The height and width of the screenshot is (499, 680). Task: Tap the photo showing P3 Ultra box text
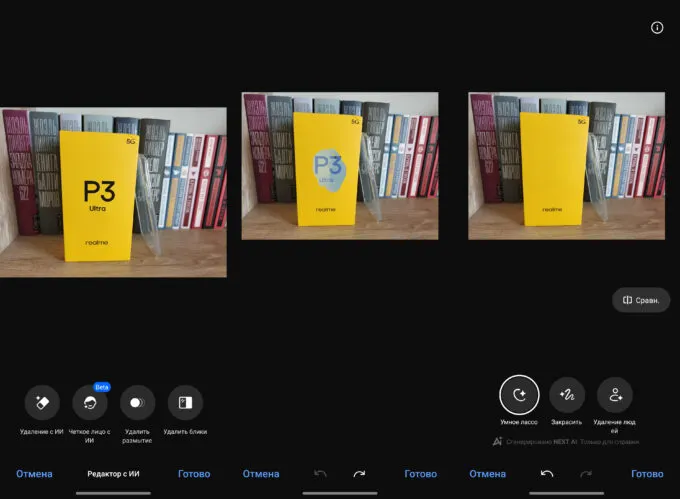(113, 192)
